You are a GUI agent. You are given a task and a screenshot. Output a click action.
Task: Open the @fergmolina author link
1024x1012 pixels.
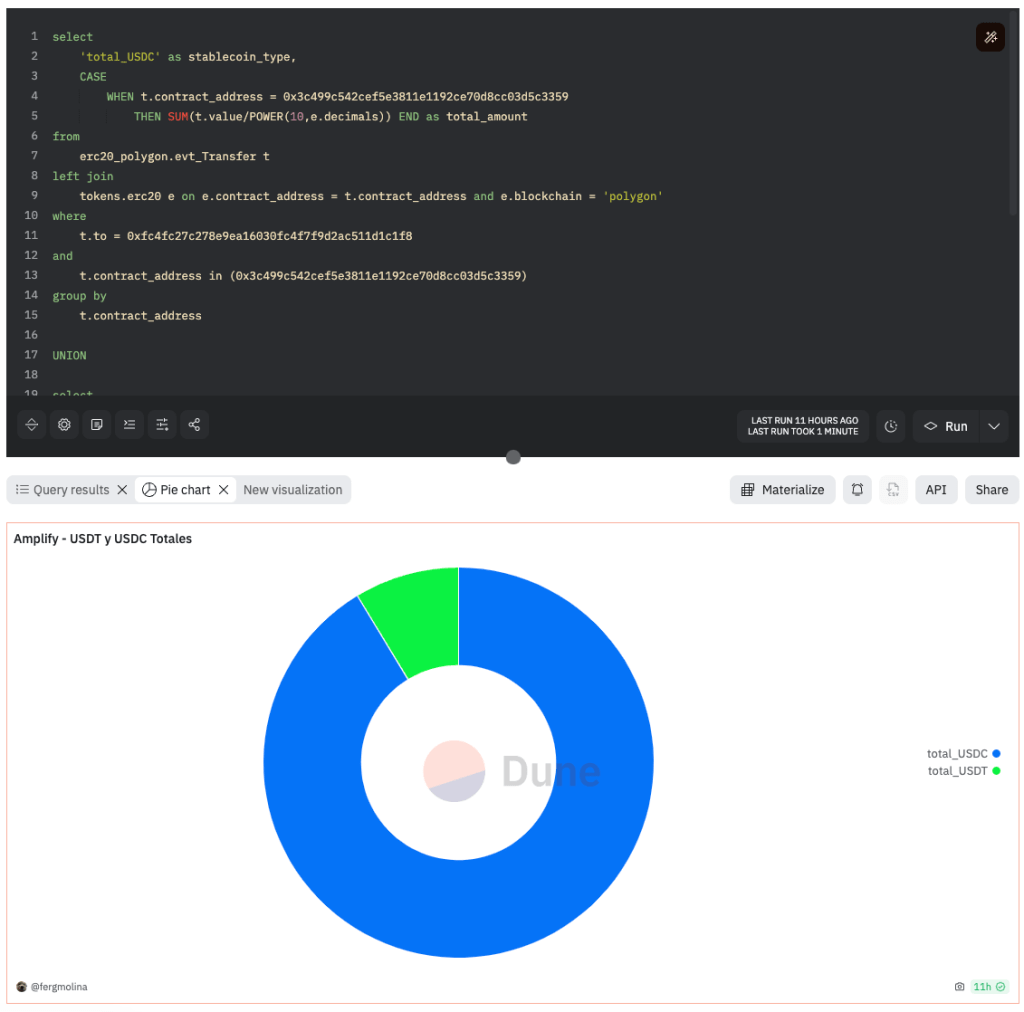click(x=58, y=987)
